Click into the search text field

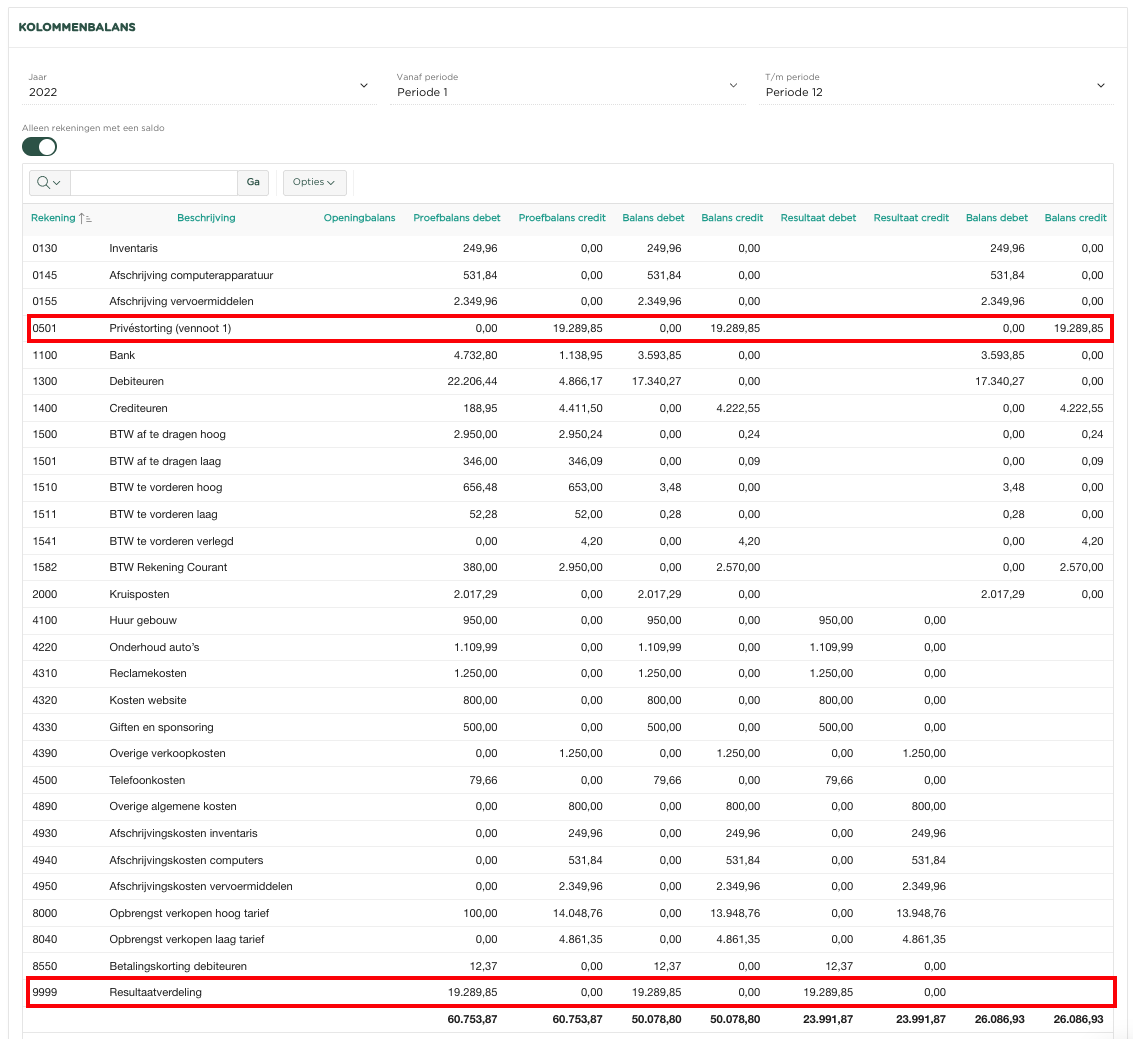coord(153,183)
